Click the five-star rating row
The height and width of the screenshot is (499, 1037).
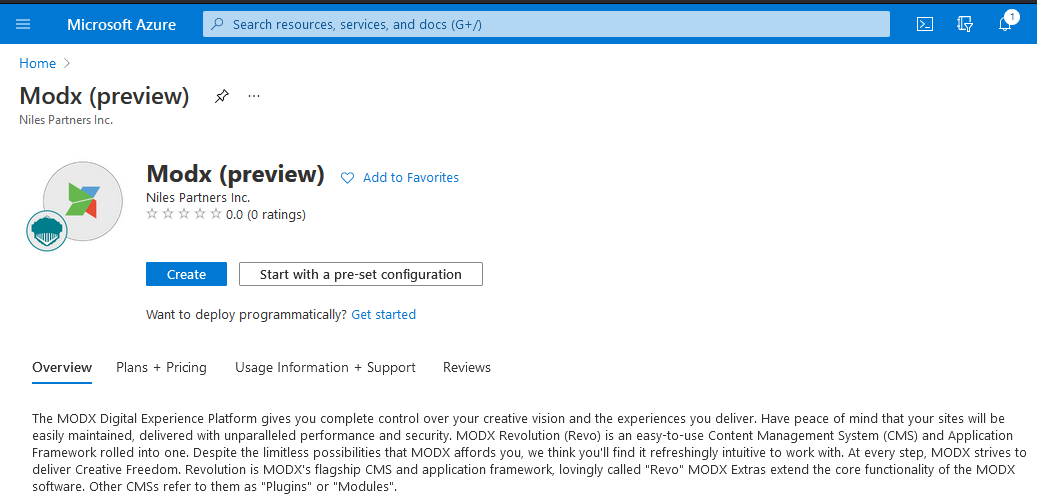pyautogui.click(x=184, y=214)
